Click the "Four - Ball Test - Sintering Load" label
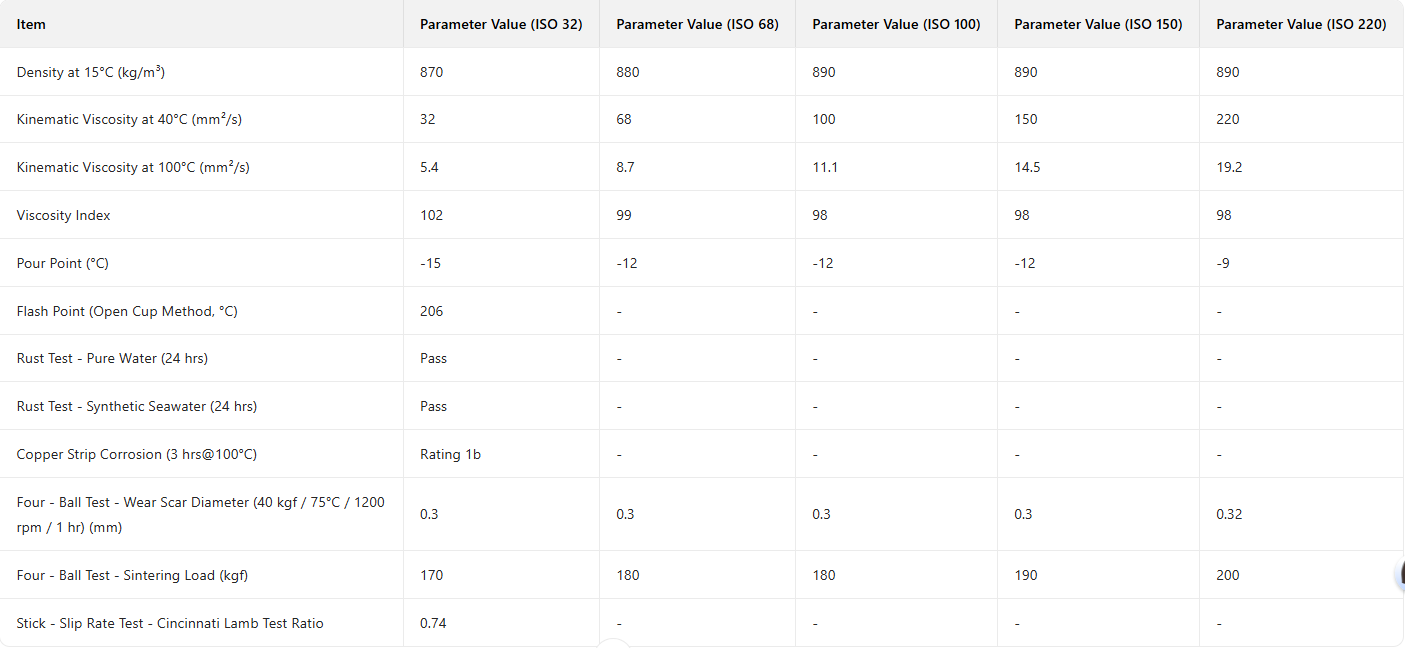Image resolution: width=1405 pixels, height=648 pixels. tap(132, 575)
